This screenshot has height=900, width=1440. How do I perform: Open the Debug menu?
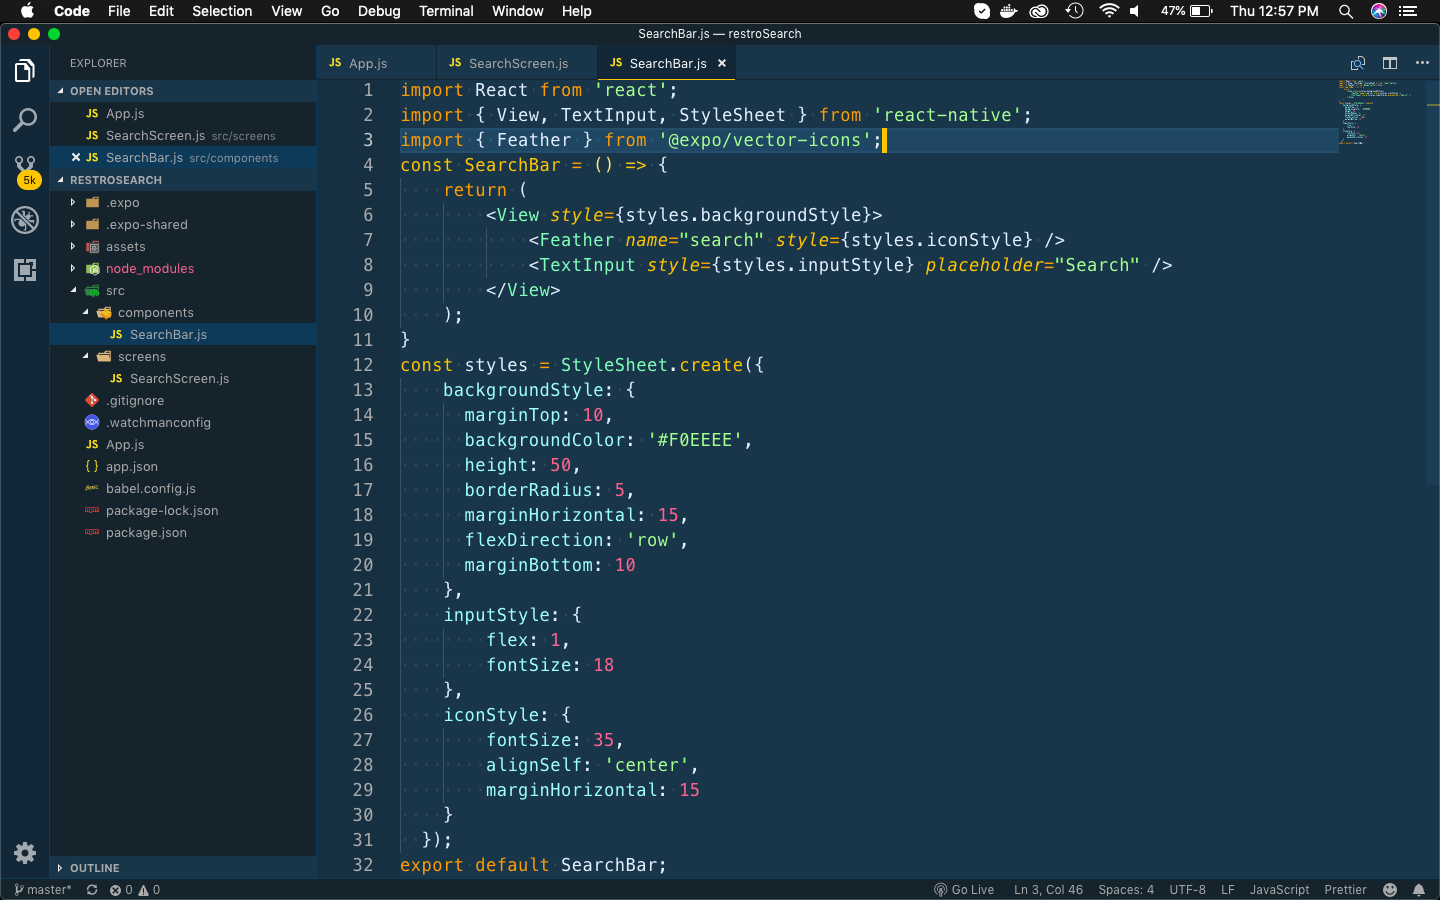point(379,11)
